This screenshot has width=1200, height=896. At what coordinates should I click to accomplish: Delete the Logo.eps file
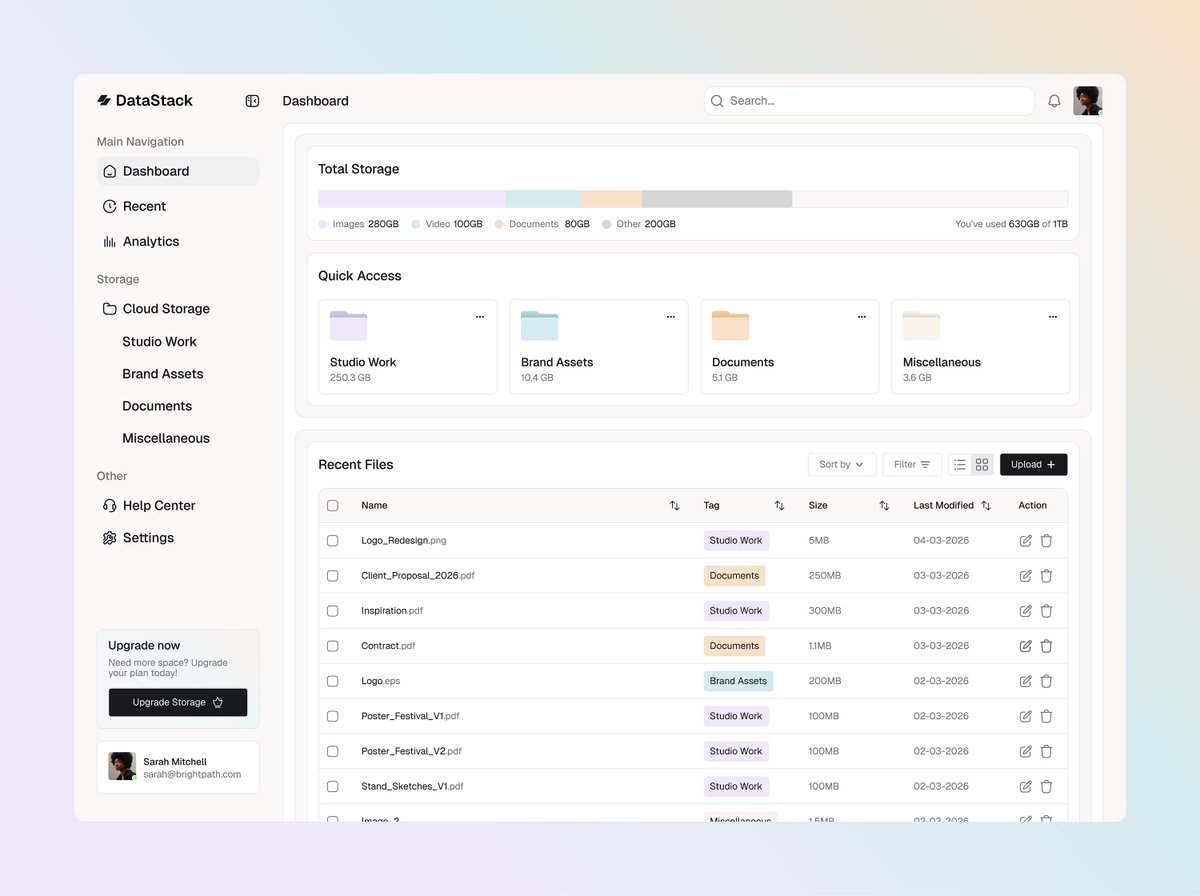tap(1046, 681)
